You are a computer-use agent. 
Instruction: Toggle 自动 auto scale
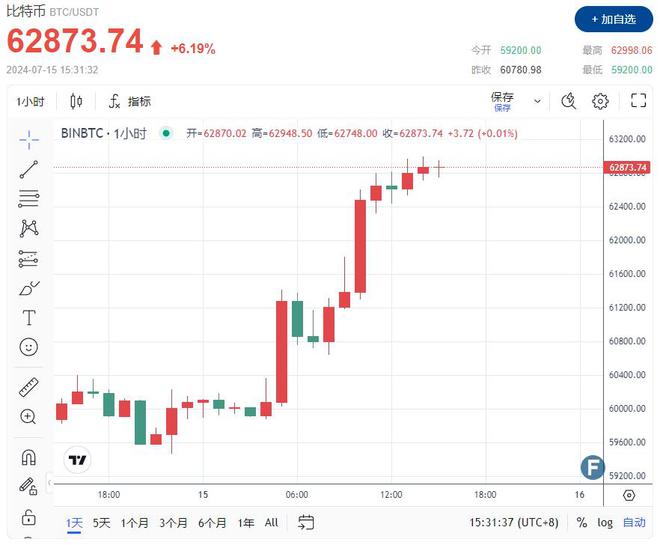pyautogui.click(x=634, y=522)
